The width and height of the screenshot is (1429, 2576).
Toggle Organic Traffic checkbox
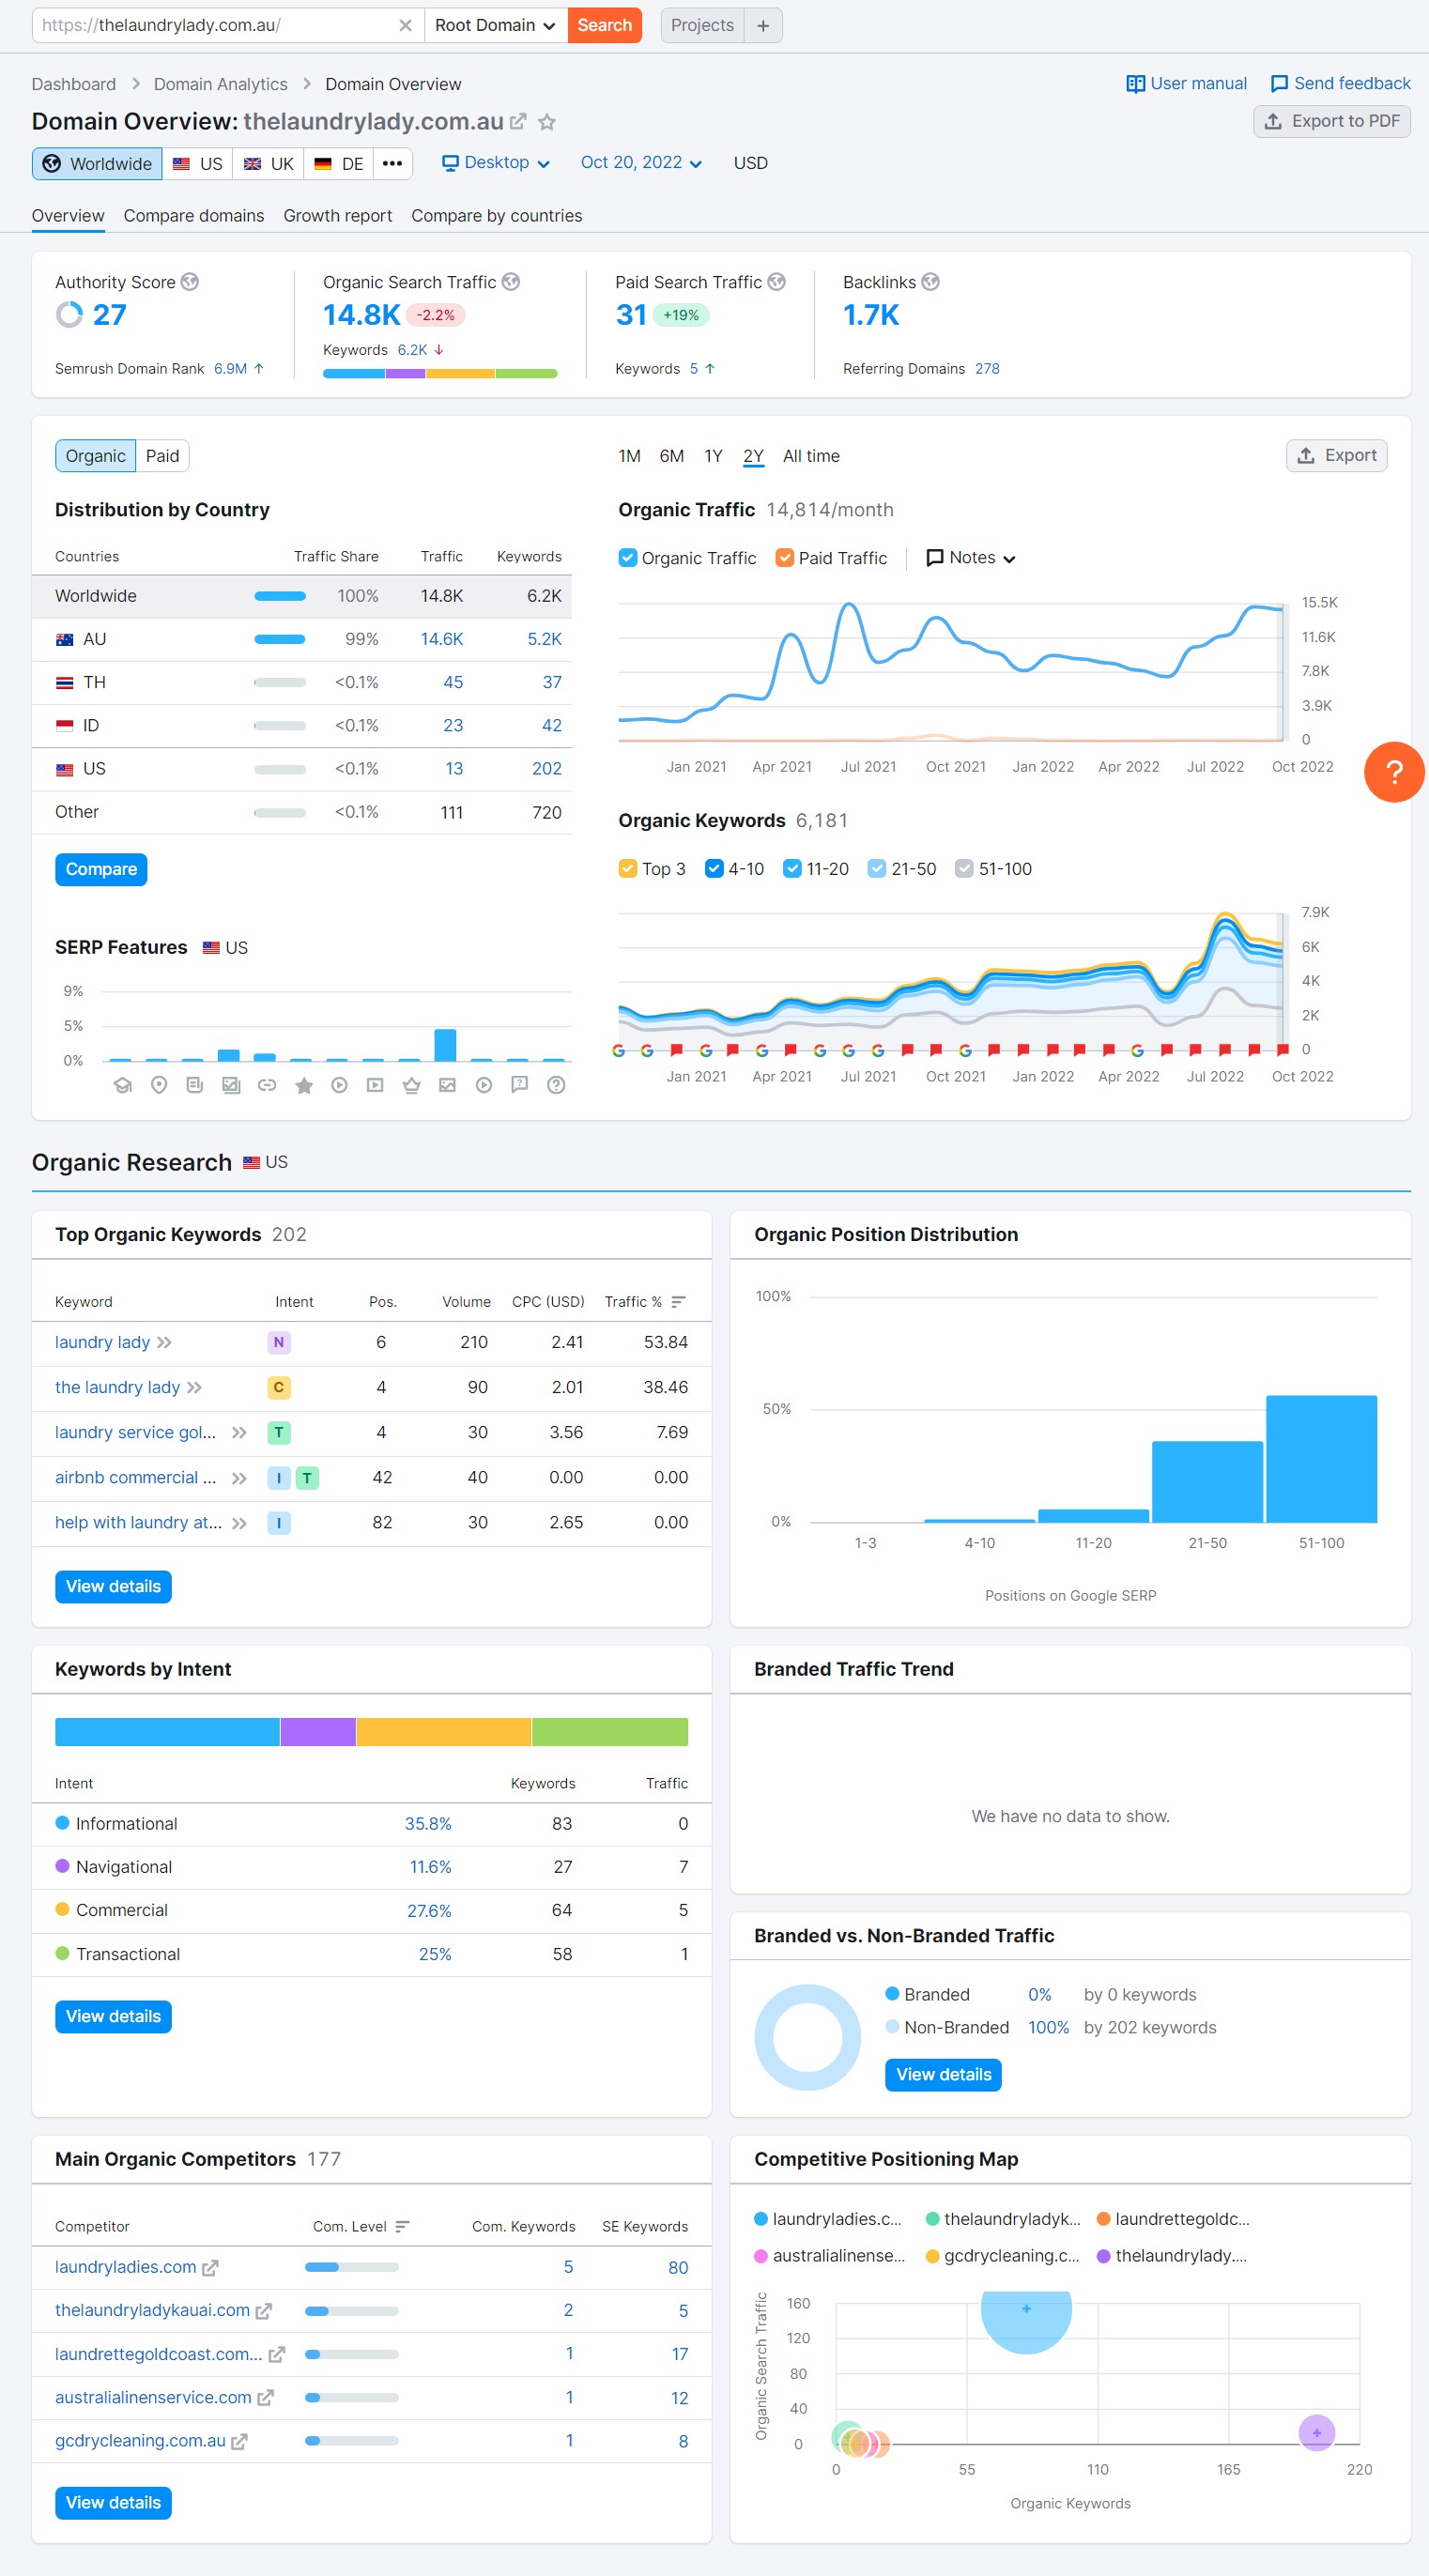tap(628, 558)
